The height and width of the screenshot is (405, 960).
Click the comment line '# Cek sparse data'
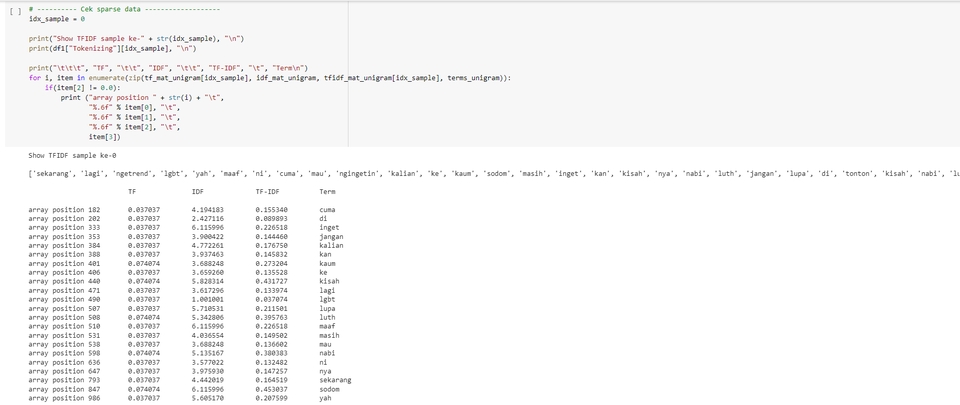(124, 9)
